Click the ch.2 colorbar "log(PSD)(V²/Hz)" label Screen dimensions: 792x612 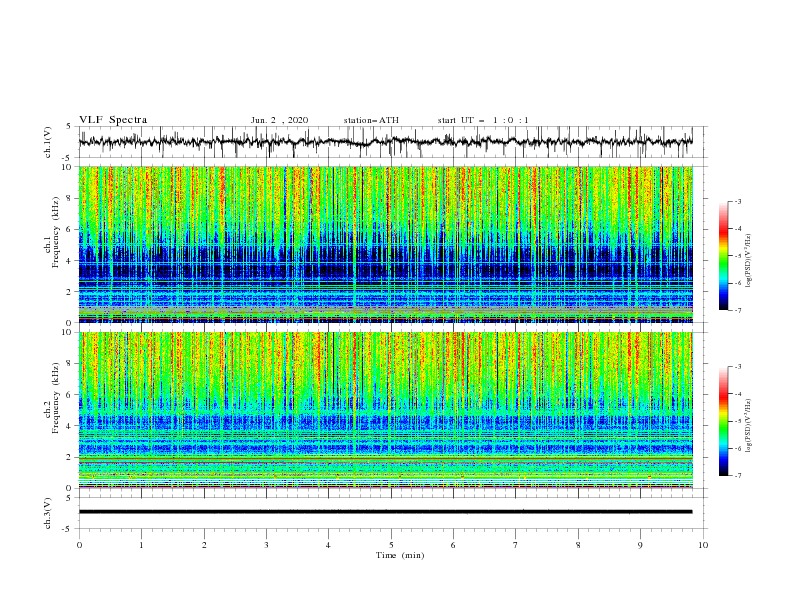click(748, 425)
